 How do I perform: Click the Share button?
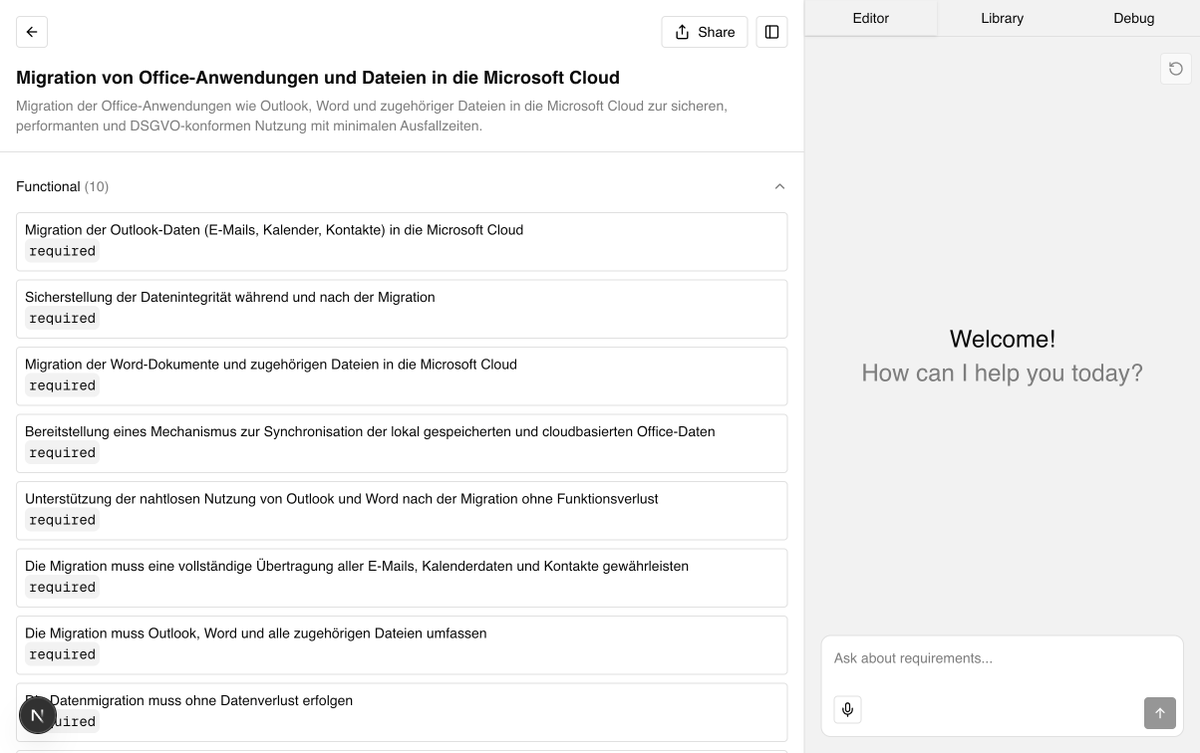tap(705, 32)
